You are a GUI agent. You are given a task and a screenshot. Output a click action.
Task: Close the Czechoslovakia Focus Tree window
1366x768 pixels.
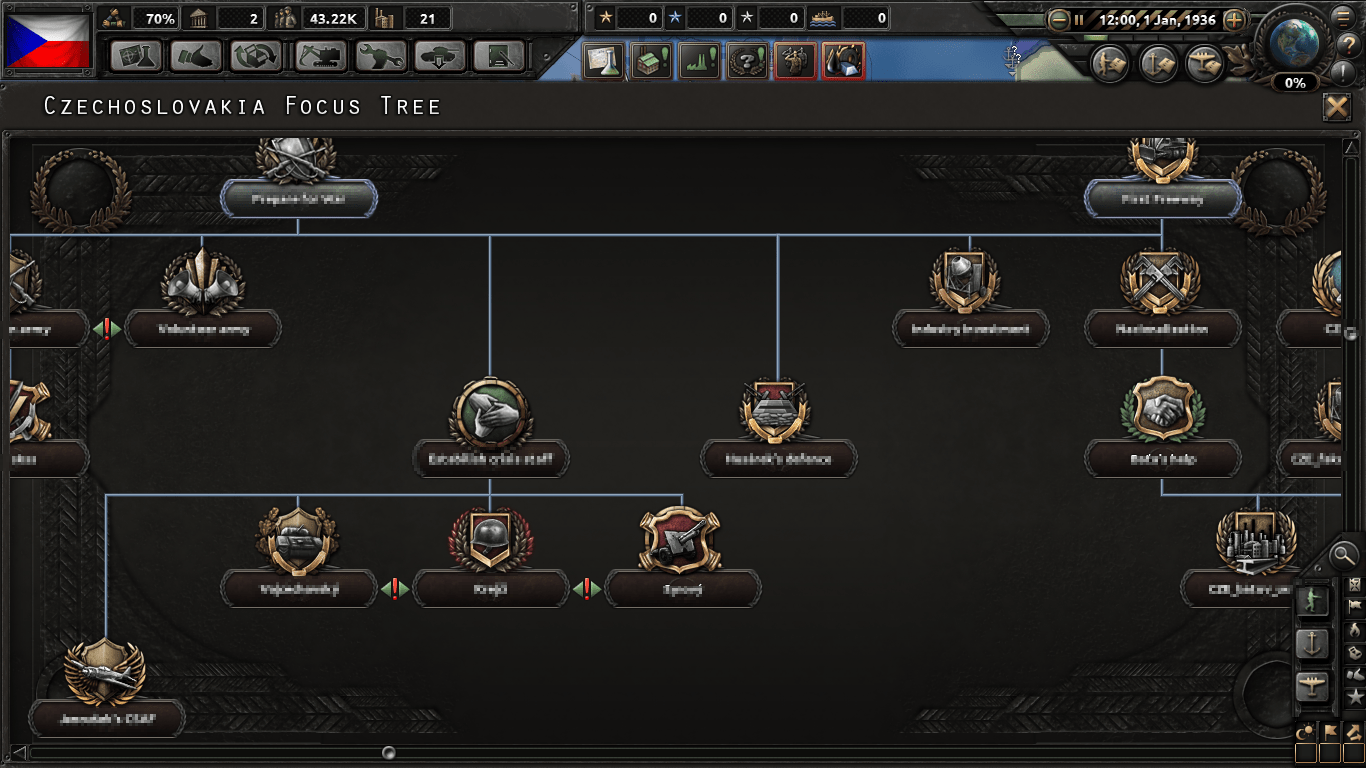click(1337, 107)
